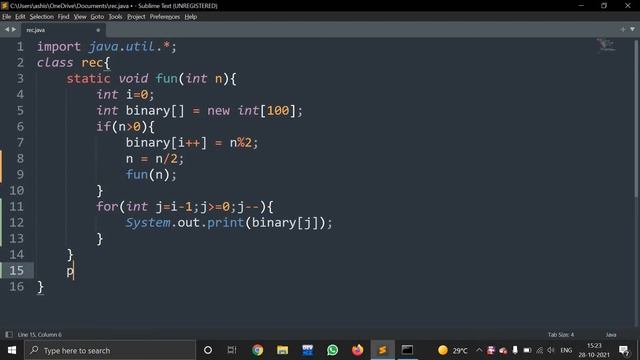Click the Line 15, Column 6 status text
The height and width of the screenshot is (360, 640).
[x=40, y=335]
